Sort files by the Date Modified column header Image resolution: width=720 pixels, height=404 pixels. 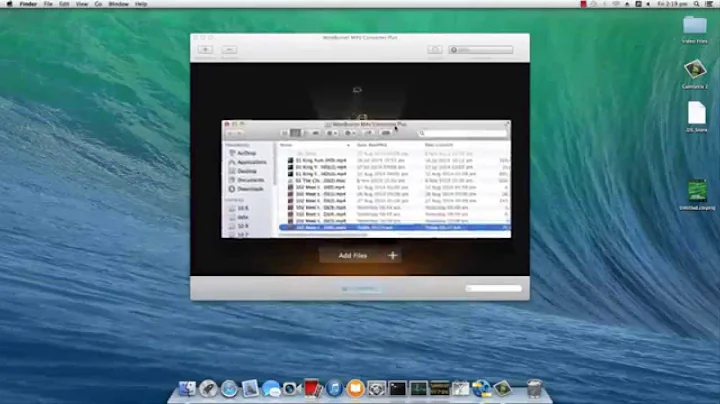[x=387, y=145]
